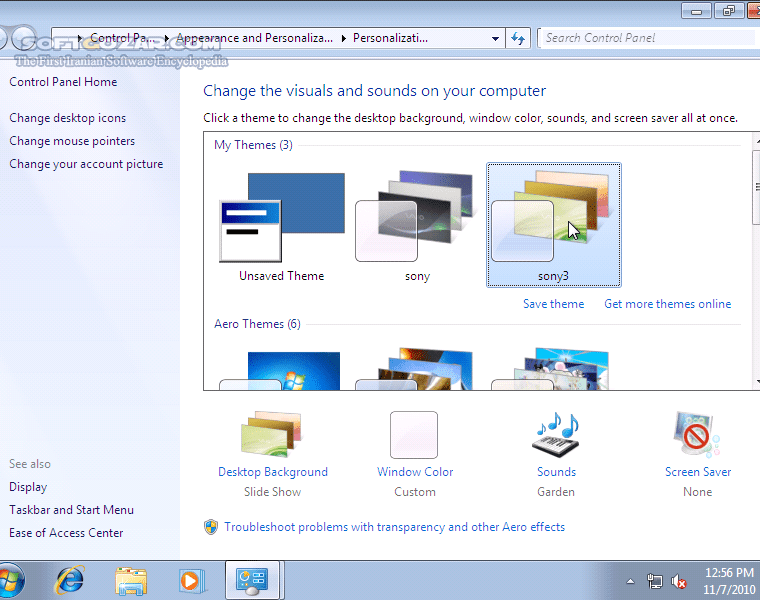Launch Internet Explorer from taskbar
Image resolution: width=760 pixels, height=600 pixels.
[70, 580]
